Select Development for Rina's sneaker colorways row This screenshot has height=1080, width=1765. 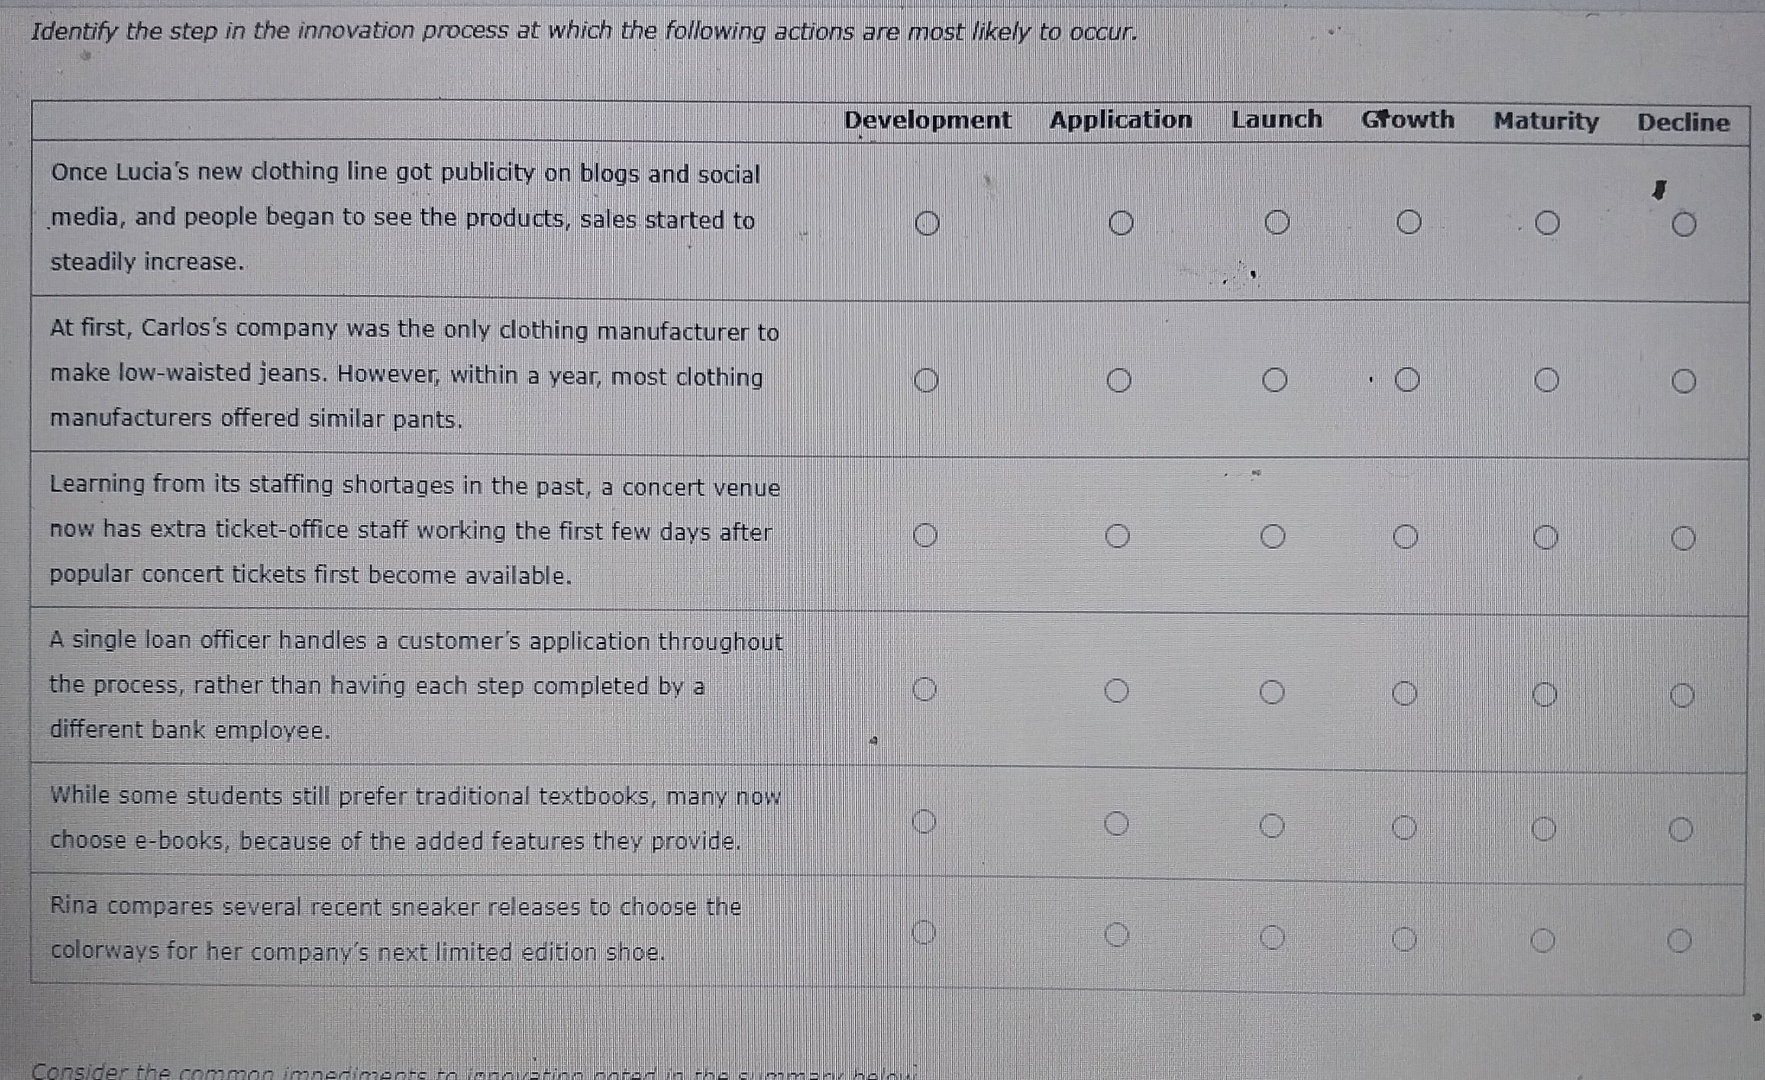[924, 932]
